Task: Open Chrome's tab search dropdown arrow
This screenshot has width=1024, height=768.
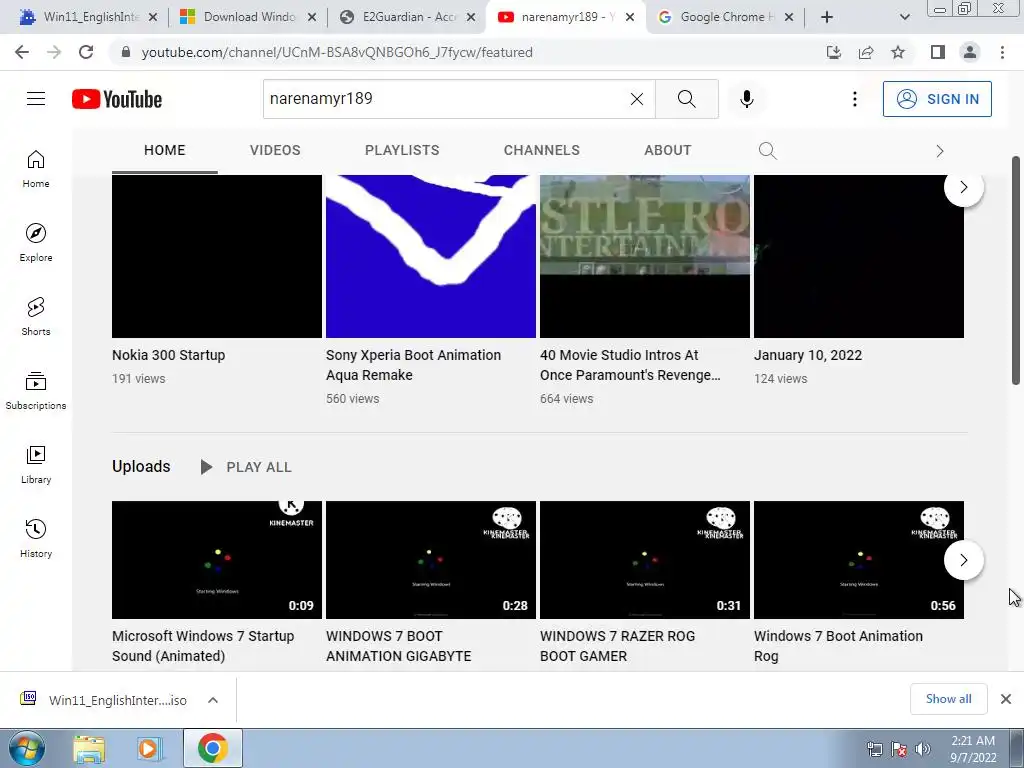Action: point(904,17)
